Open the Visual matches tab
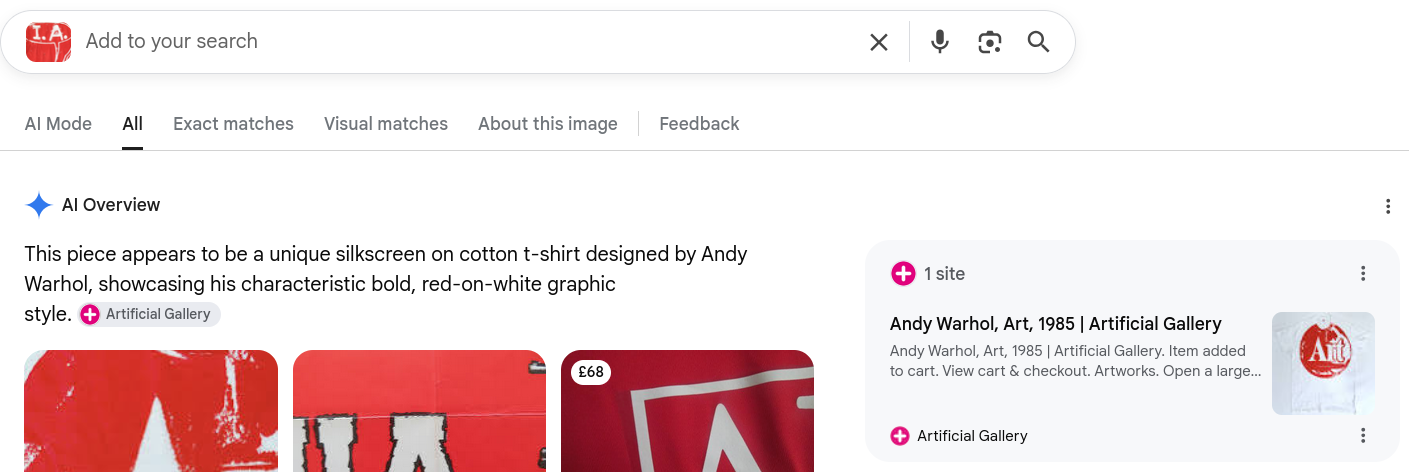Screen dimensions: 1409x472 tap(386, 124)
